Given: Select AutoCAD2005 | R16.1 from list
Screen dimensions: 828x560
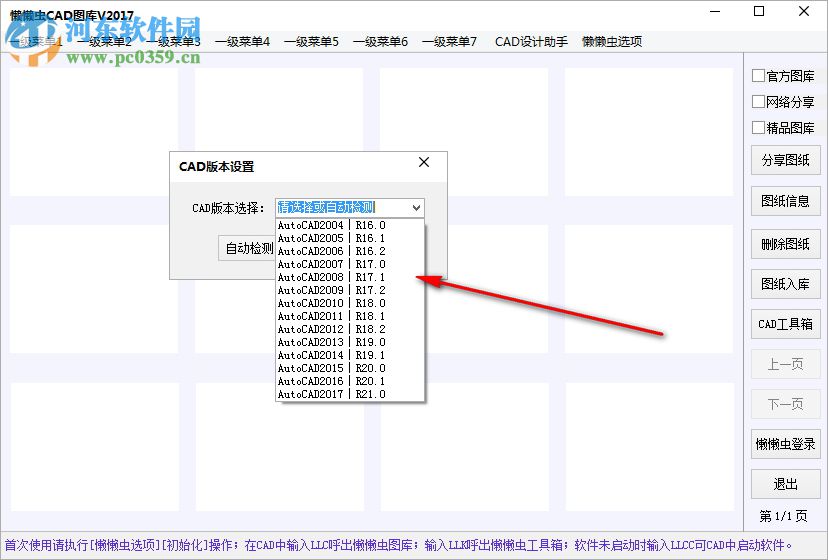Looking at the screenshot, I should 350,238.
